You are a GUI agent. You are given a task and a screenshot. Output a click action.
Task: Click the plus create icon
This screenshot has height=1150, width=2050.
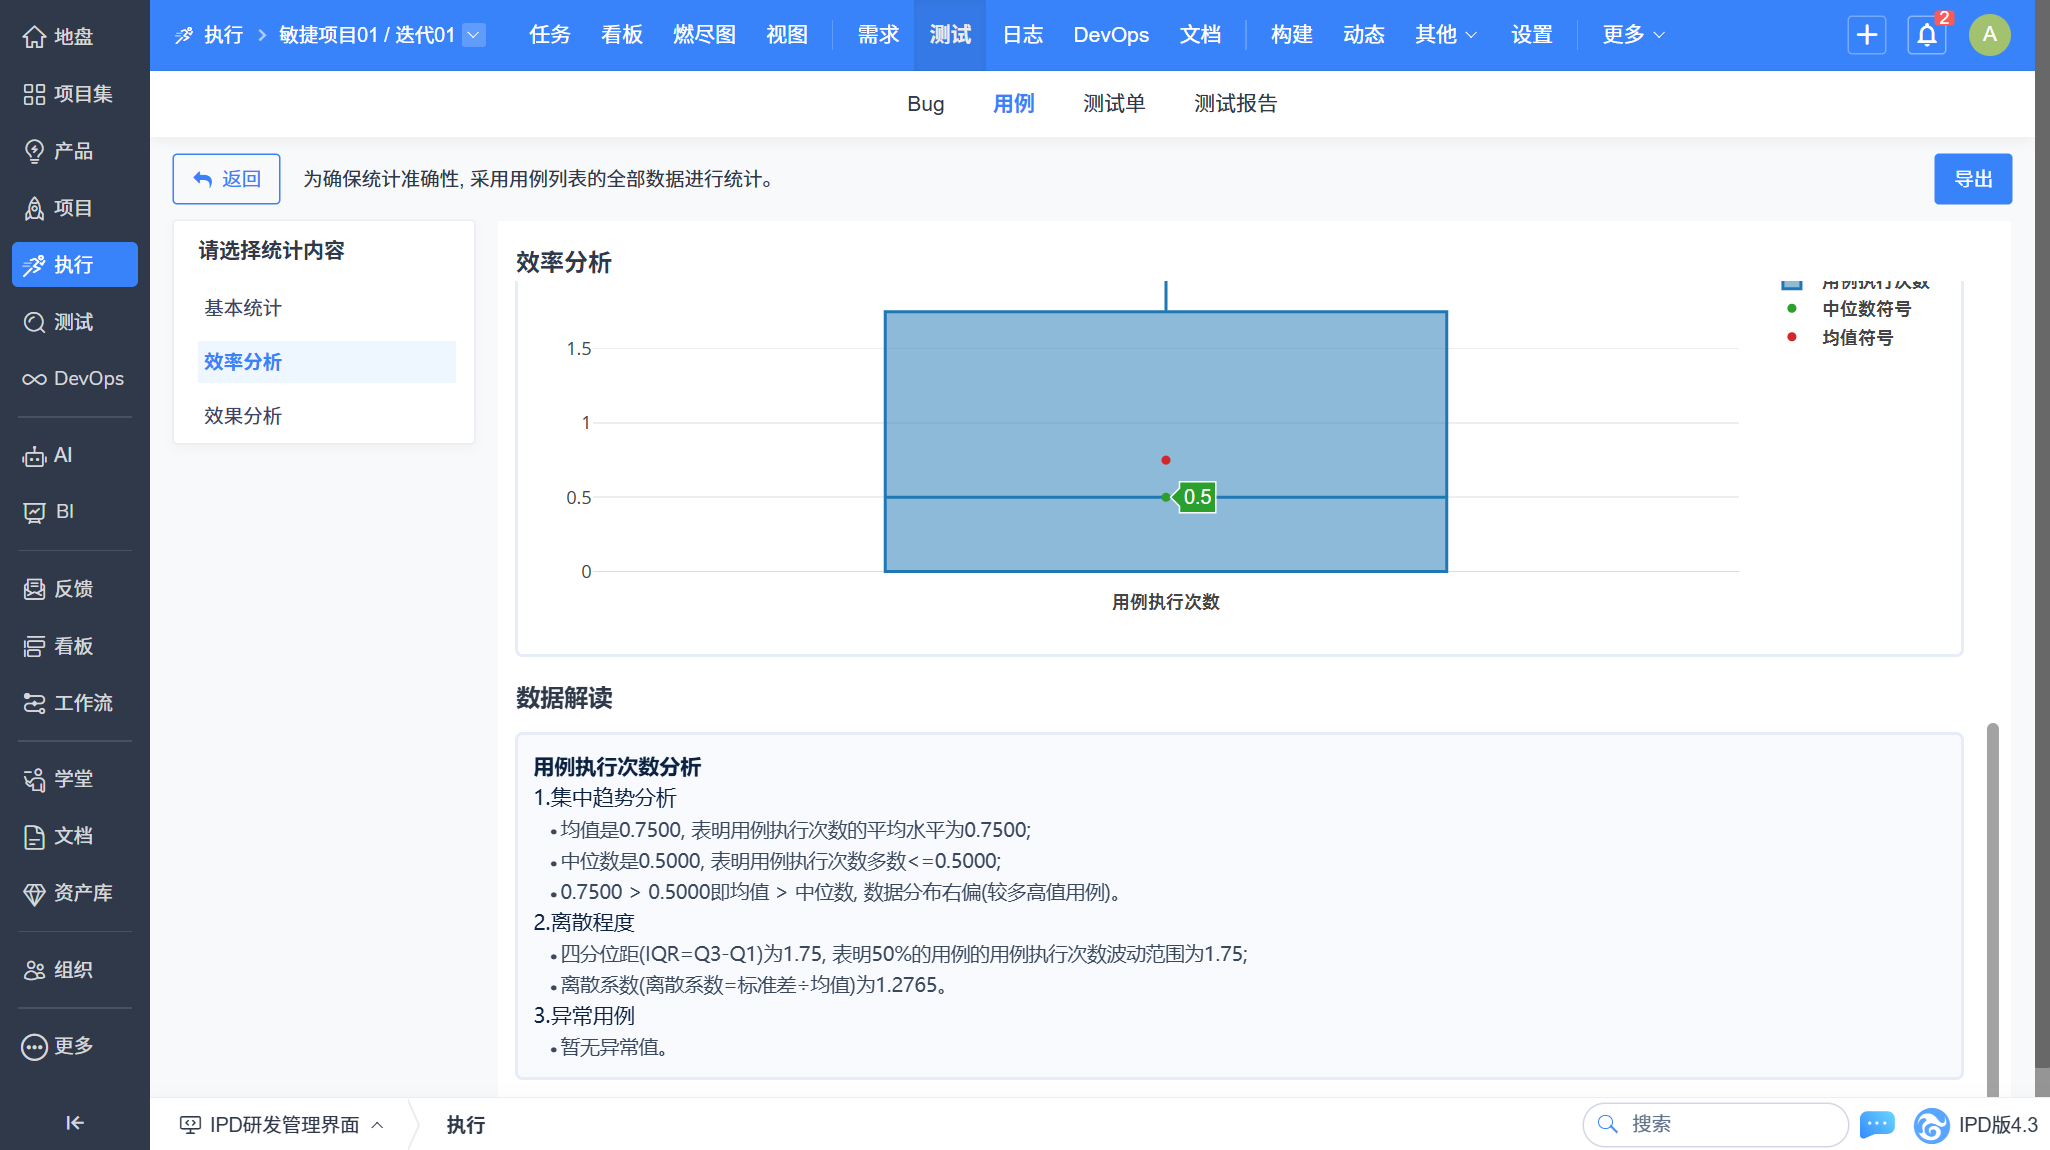pos(1866,36)
